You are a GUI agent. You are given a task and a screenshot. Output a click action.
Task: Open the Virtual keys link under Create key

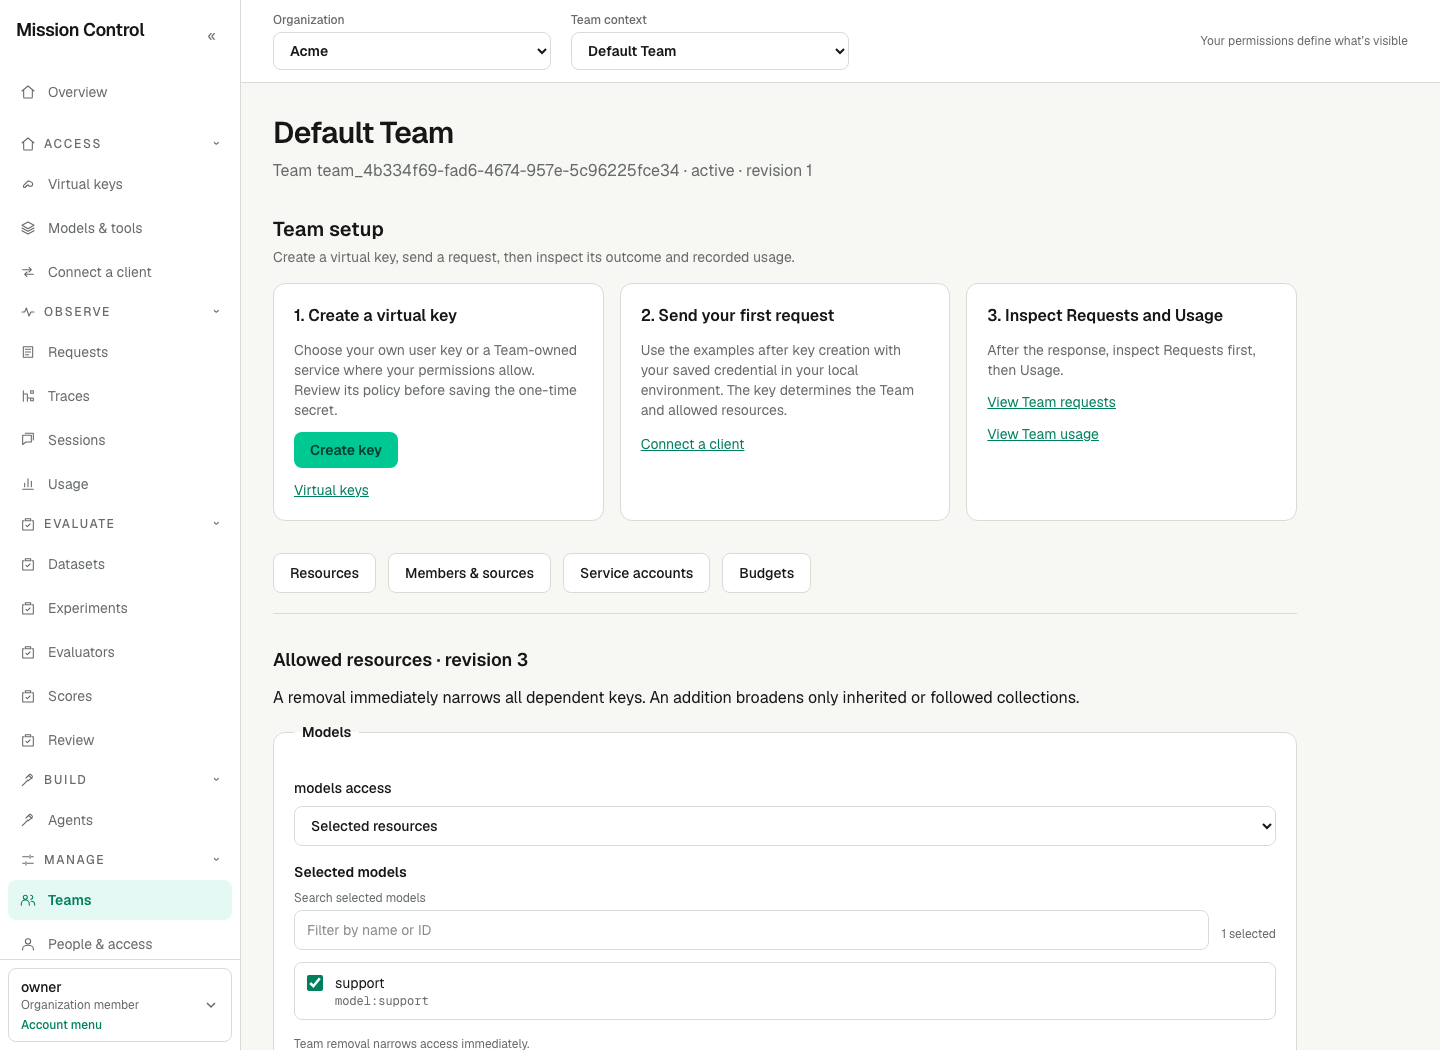pyautogui.click(x=331, y=490)
